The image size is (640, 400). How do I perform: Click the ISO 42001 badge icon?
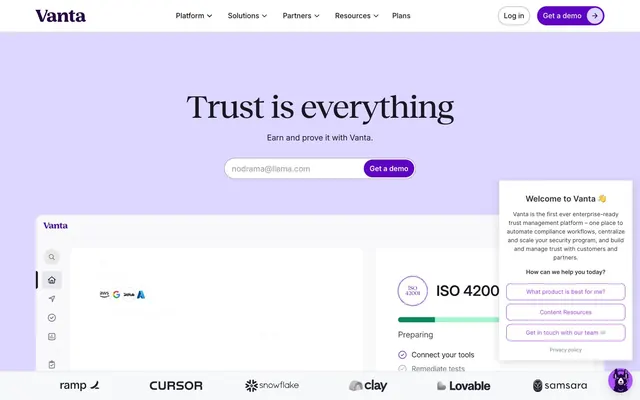pos(413,291)
